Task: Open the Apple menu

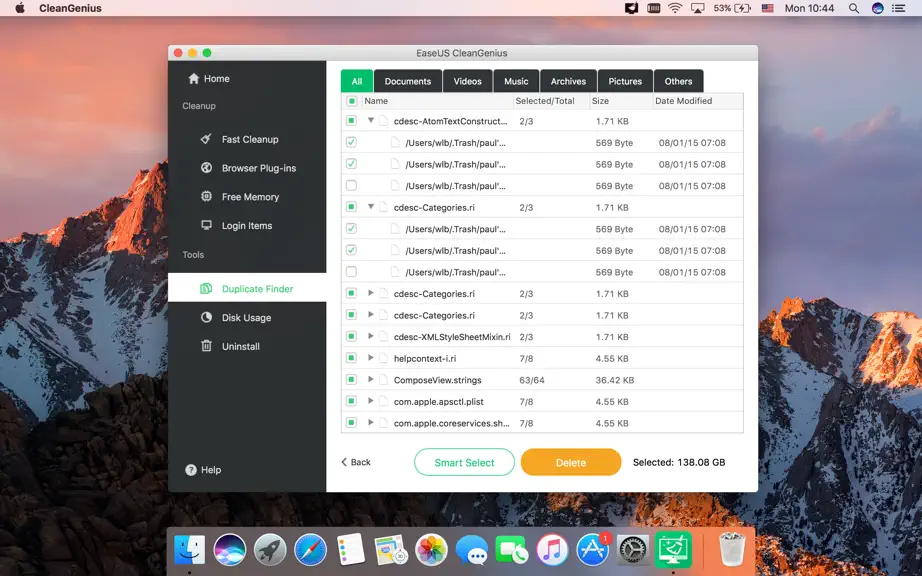Action: (x=20, y=8)
